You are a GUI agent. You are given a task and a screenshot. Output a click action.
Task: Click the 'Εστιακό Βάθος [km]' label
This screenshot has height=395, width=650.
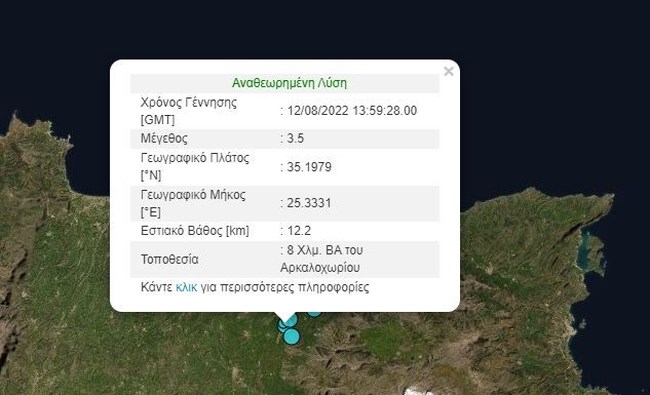pos(195,230)
